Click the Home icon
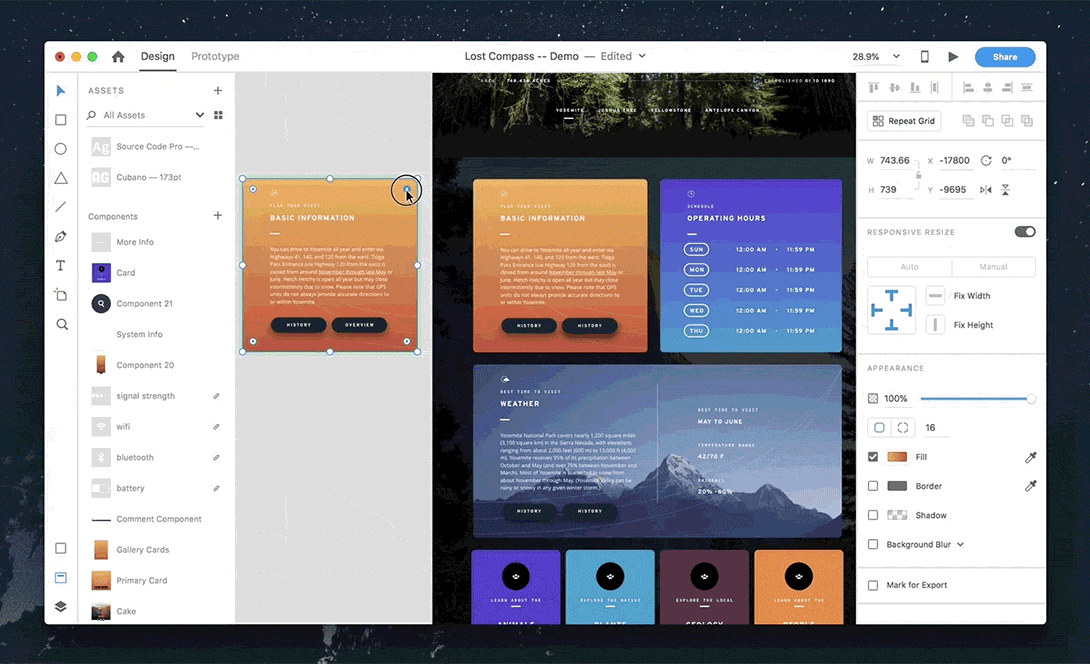The height and width of the screenshot is (664, 1090). click(x=118, y=57)
